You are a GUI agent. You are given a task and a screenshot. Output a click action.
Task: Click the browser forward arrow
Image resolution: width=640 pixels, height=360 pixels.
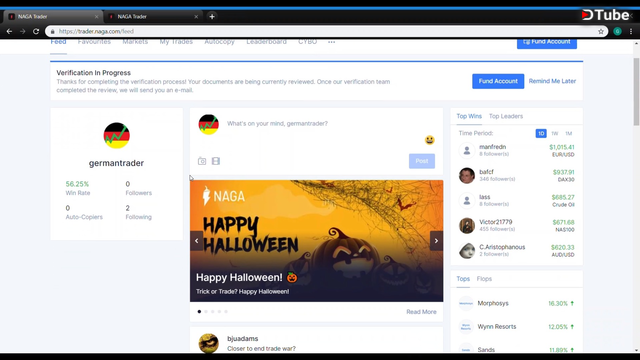click(23, 31)
